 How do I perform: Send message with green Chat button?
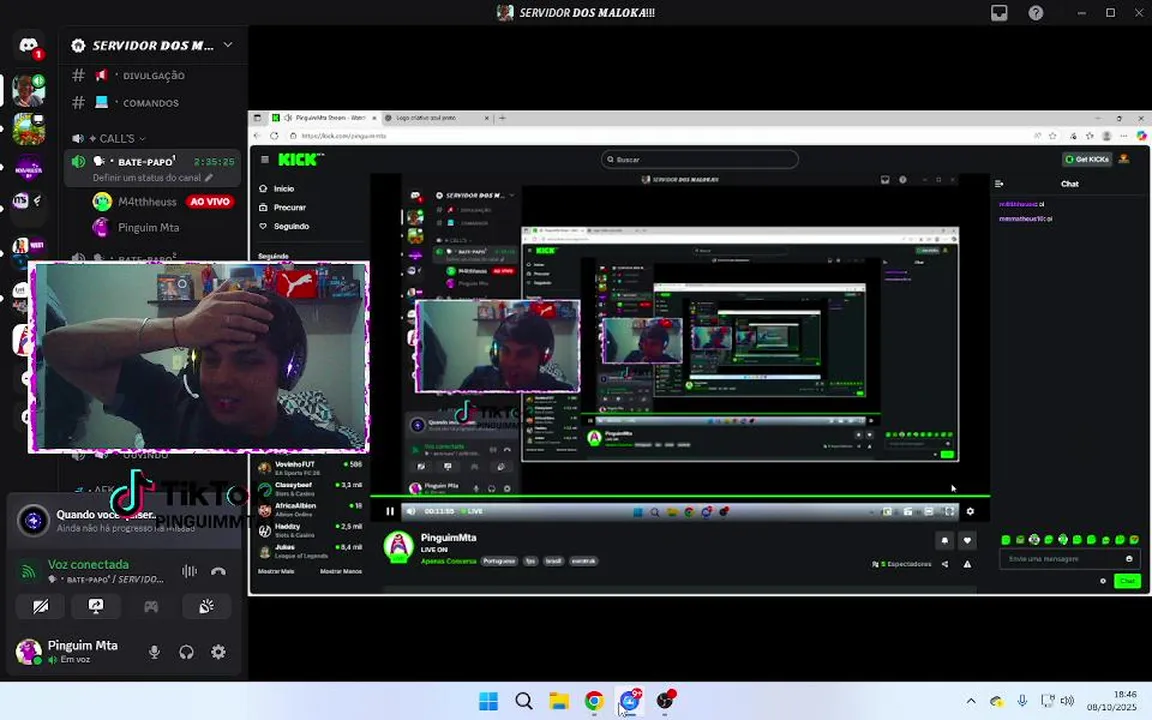[1127, 581]
